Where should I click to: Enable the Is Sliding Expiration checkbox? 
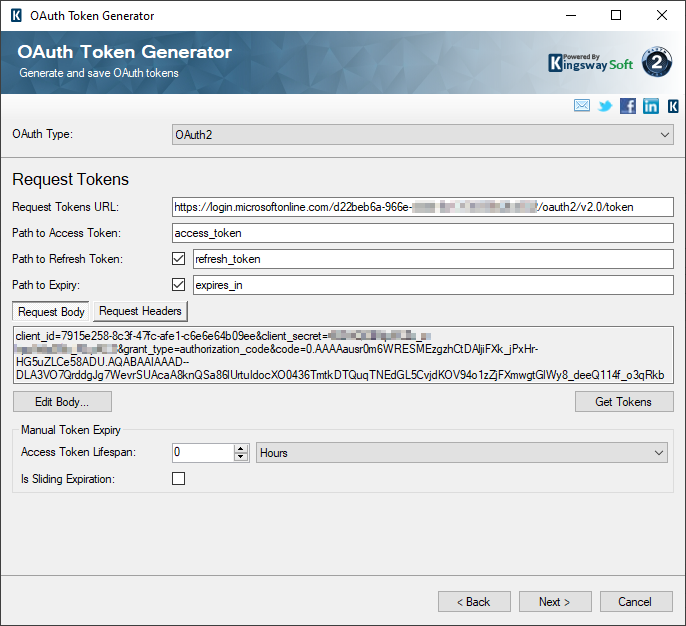(179, 479)
